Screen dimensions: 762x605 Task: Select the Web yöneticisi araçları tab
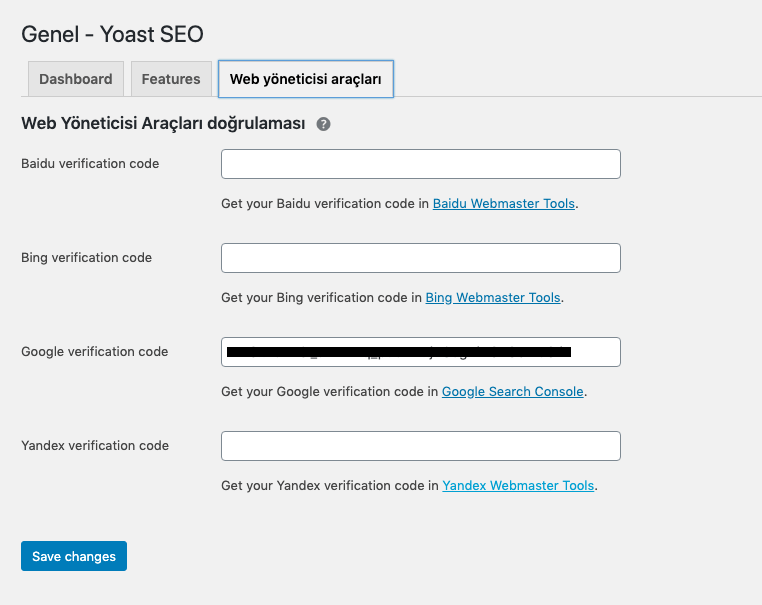coord(306,79)
